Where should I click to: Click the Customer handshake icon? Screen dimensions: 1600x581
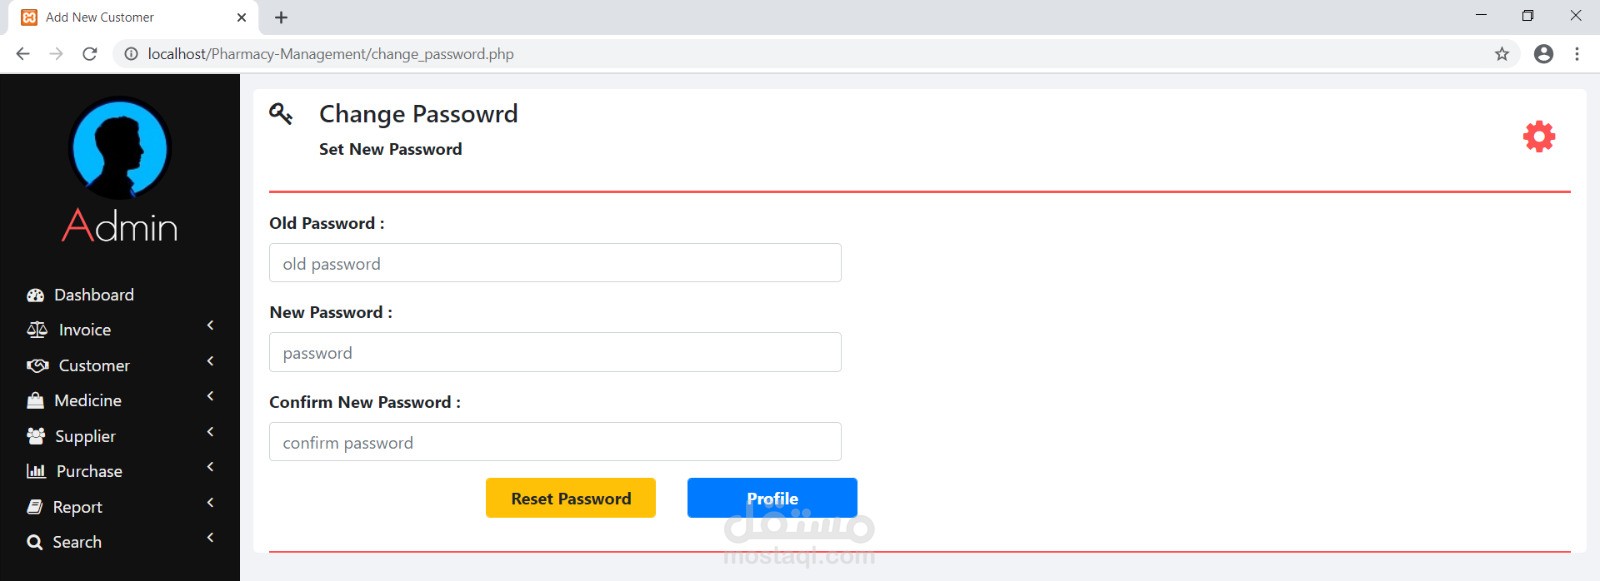[x=37, y=366]
